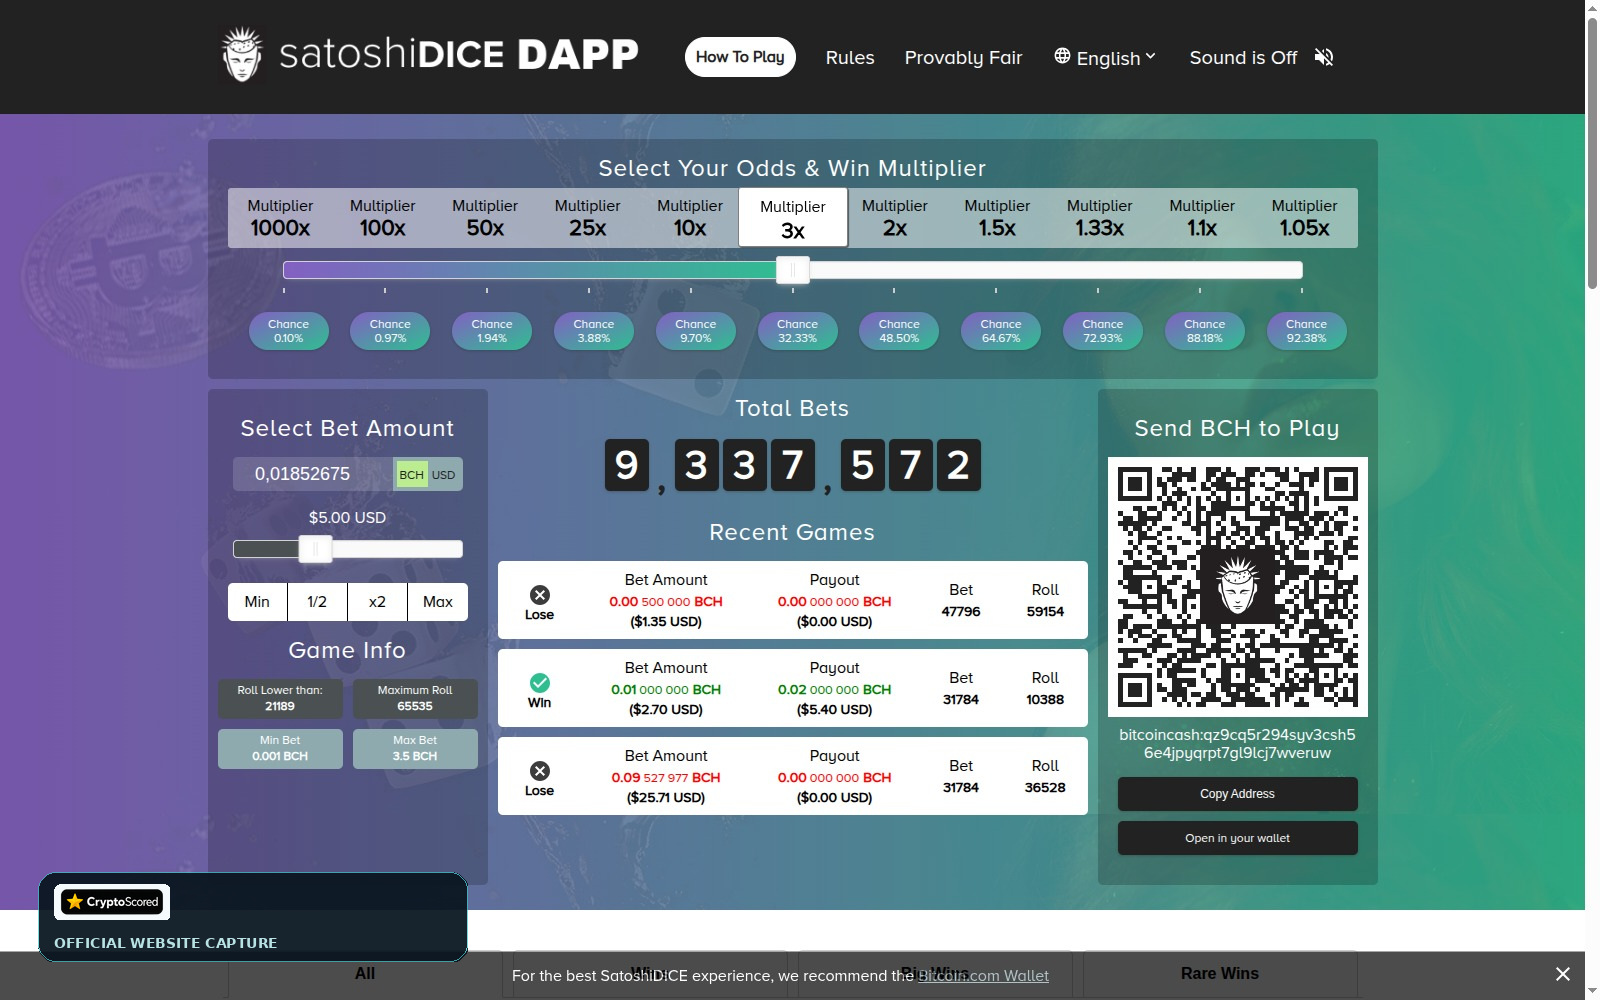1600x1000 pixels.
Task: Choose the Chance 72.93% pill
Action: [1103, 331]
